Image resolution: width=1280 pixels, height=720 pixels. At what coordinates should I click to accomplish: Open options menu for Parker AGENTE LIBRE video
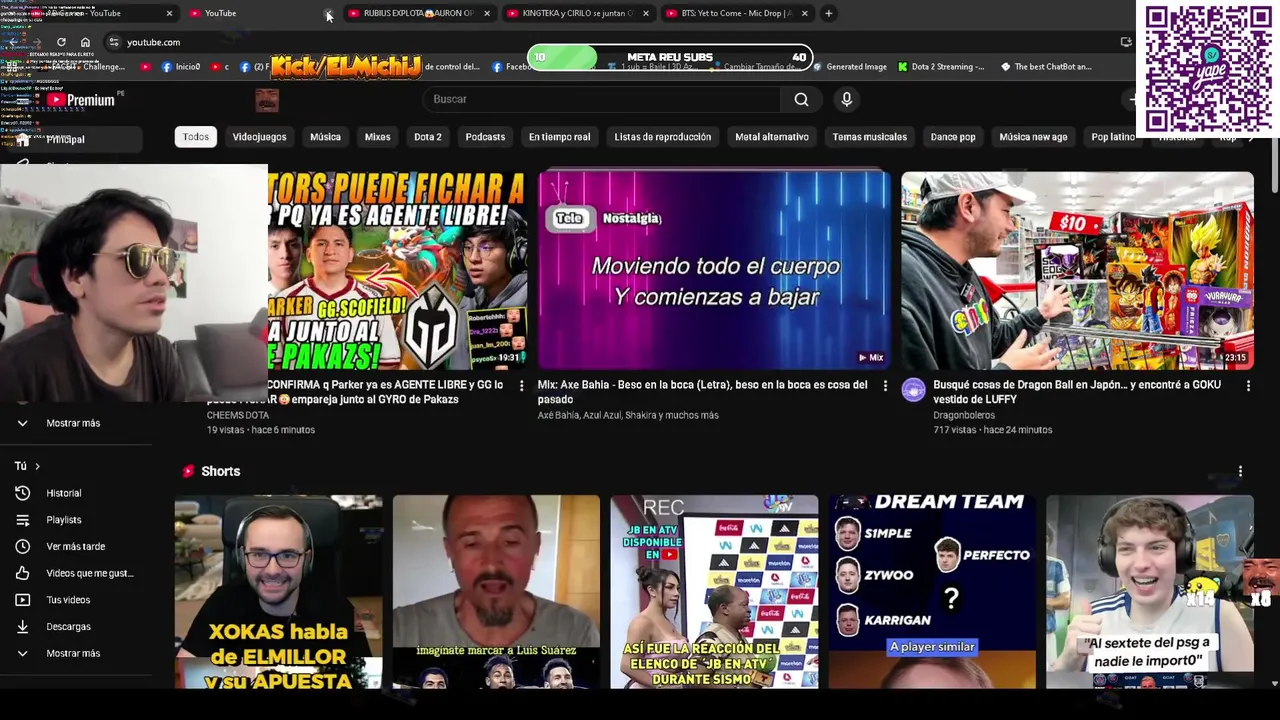point(521,385)
